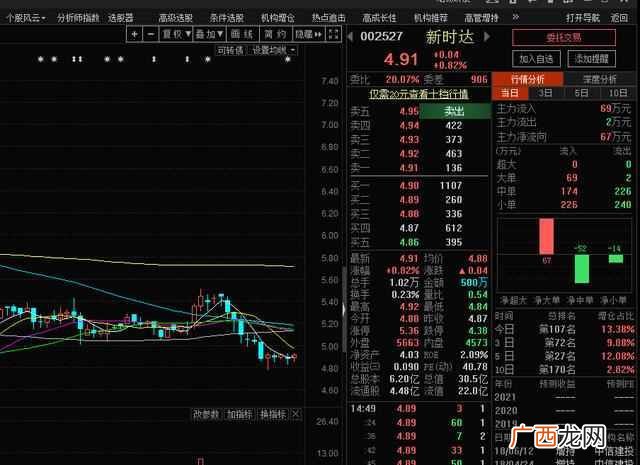
Task: Click the 委托交易 button
Action: pyautogui.click(x=564, y=38)
